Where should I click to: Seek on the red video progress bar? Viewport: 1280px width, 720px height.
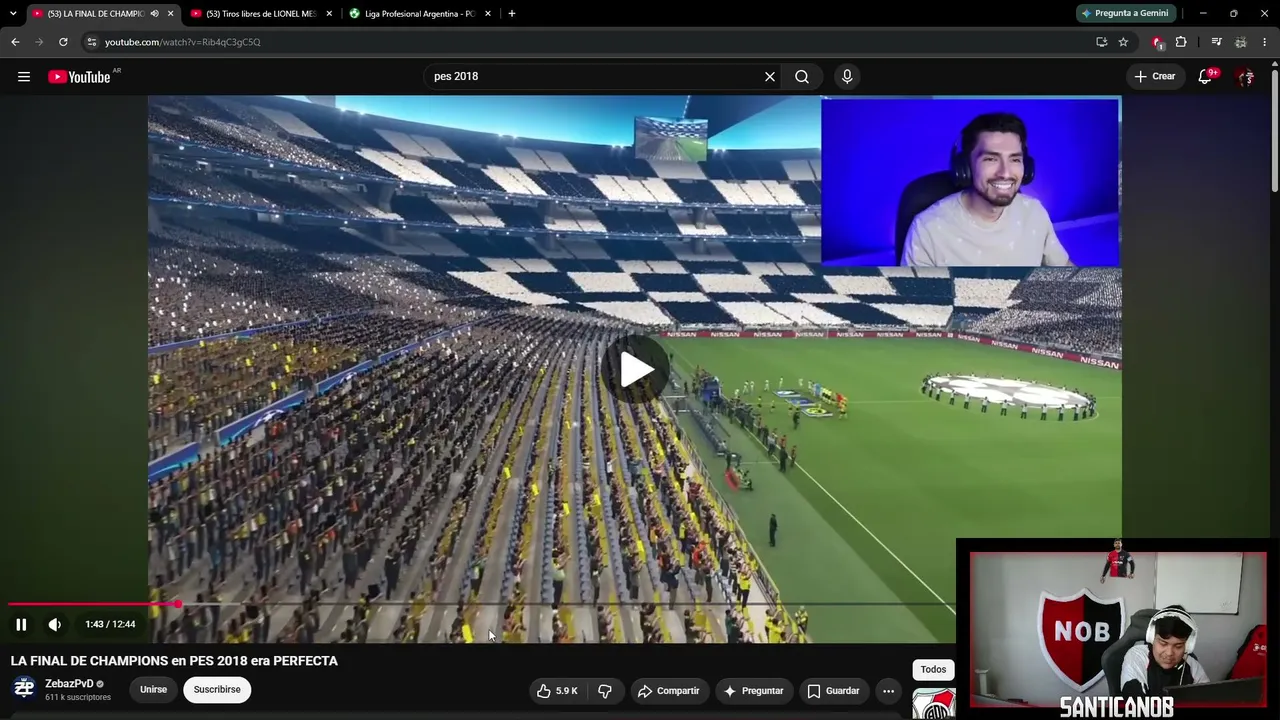pyautogui.click(x=480, y=604)
